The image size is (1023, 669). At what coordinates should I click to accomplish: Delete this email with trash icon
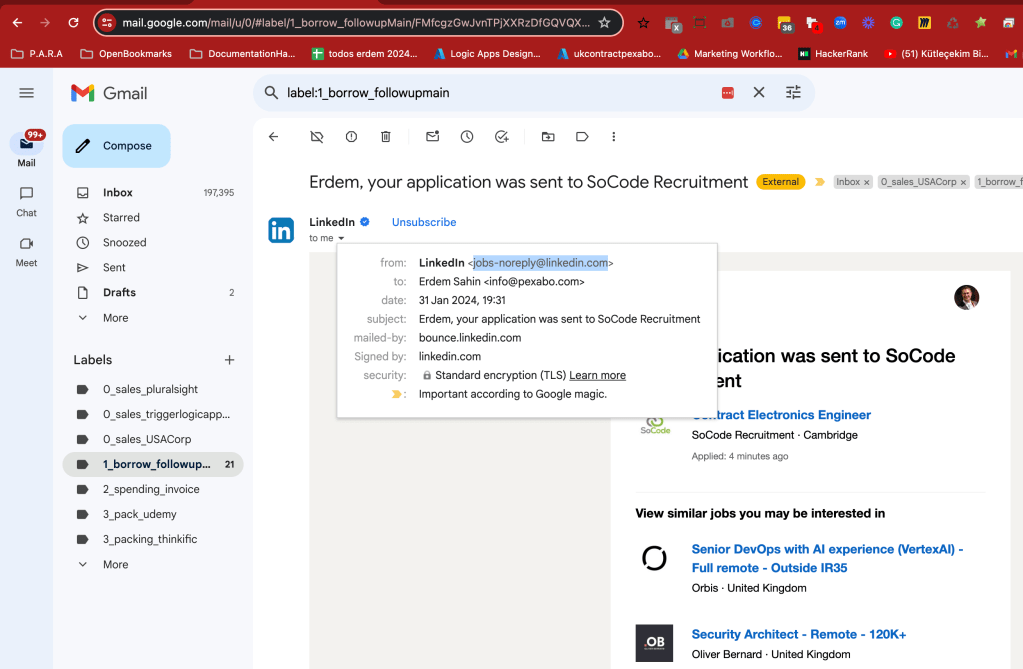(x=386, y=136)
